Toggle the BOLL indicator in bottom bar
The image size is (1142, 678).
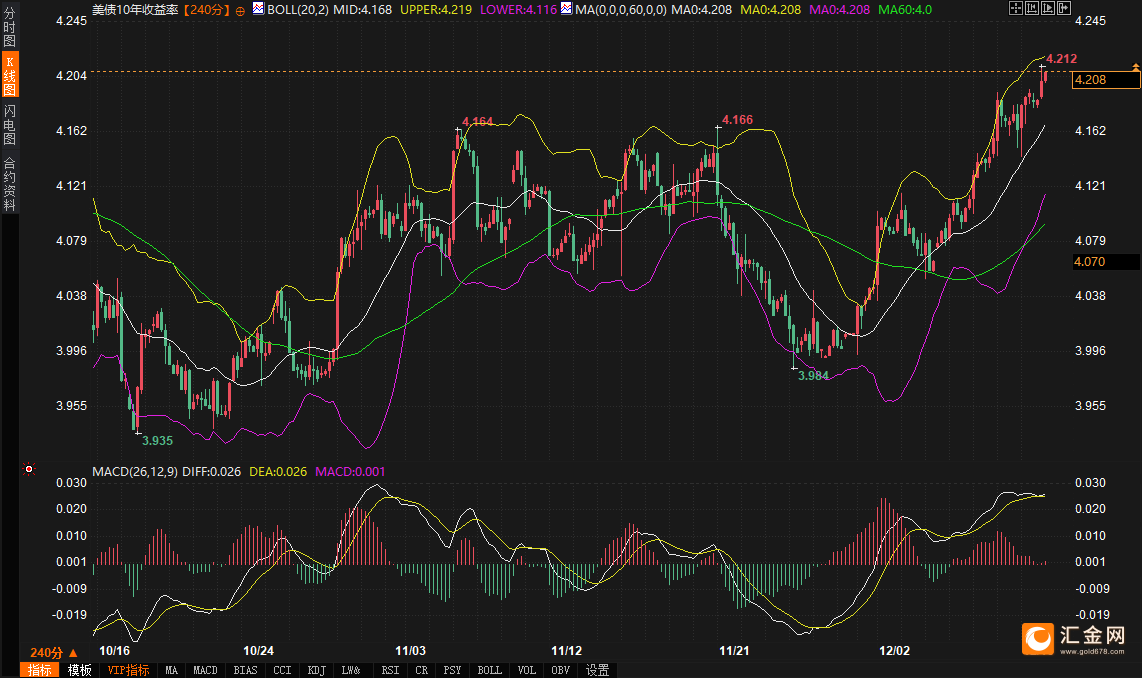click(489, 670)
